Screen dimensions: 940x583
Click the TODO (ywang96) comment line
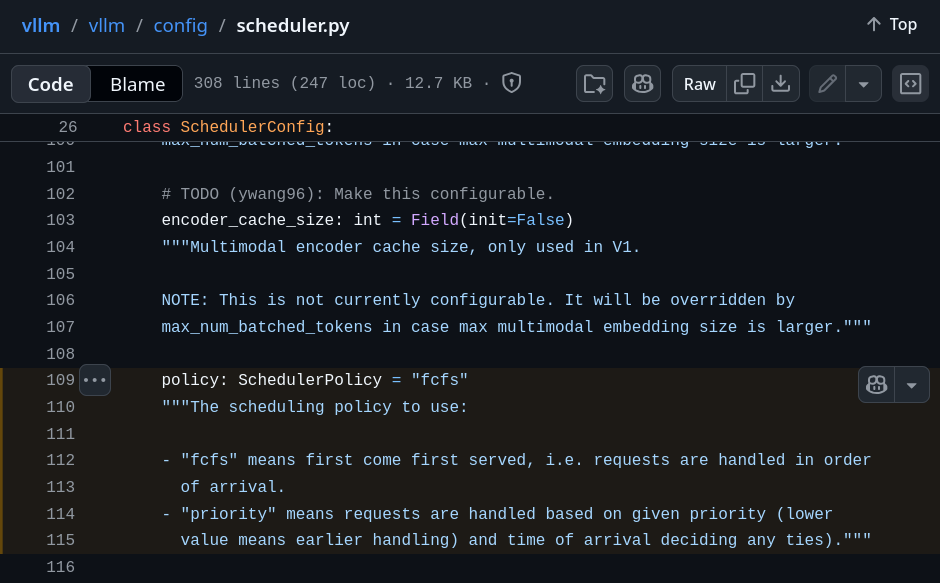pos(357,194)
